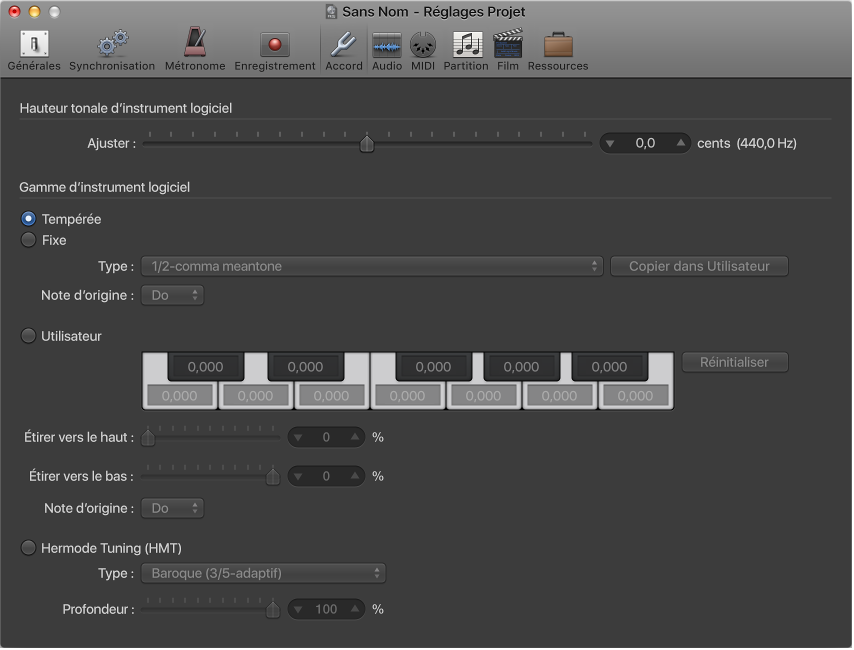The height and width of the screenshot is (650, 854).
Task: Expand the Baroque (3/5-adaptif) dropdown
Action: pyautogui.click(x=263, y=573)
